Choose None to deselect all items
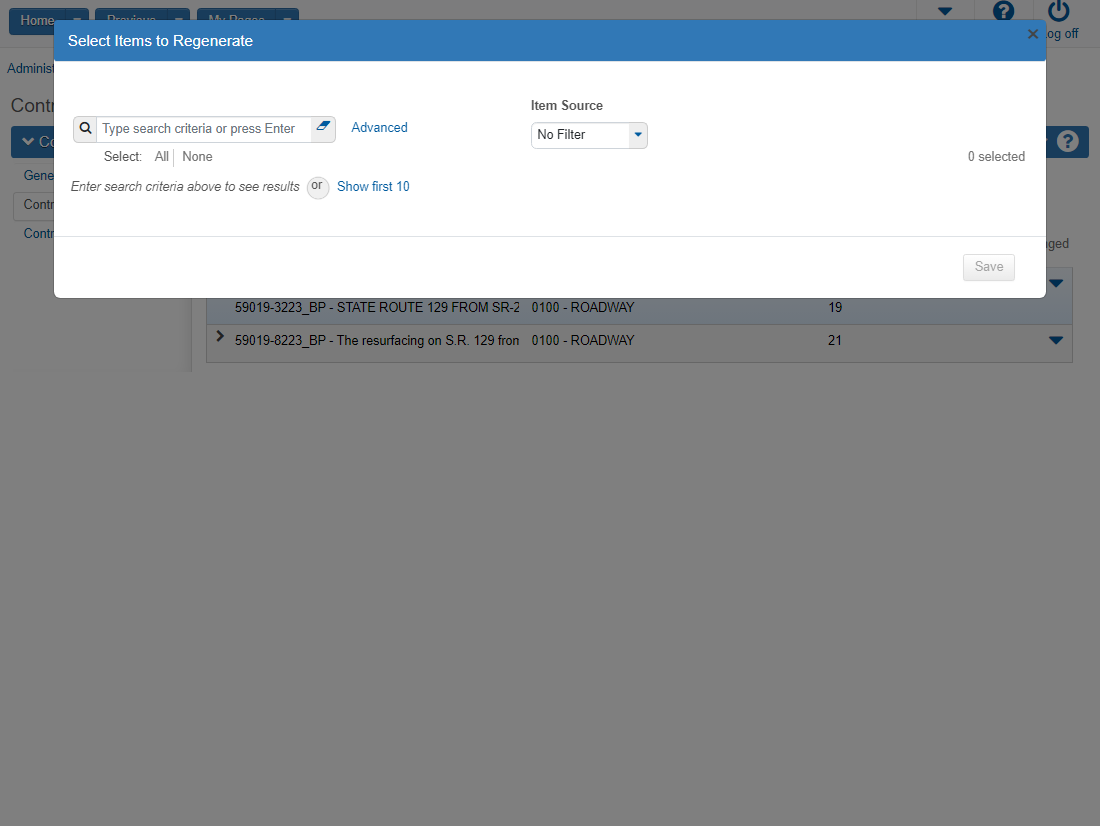1100x826 pixels. [x=197, y=157]
